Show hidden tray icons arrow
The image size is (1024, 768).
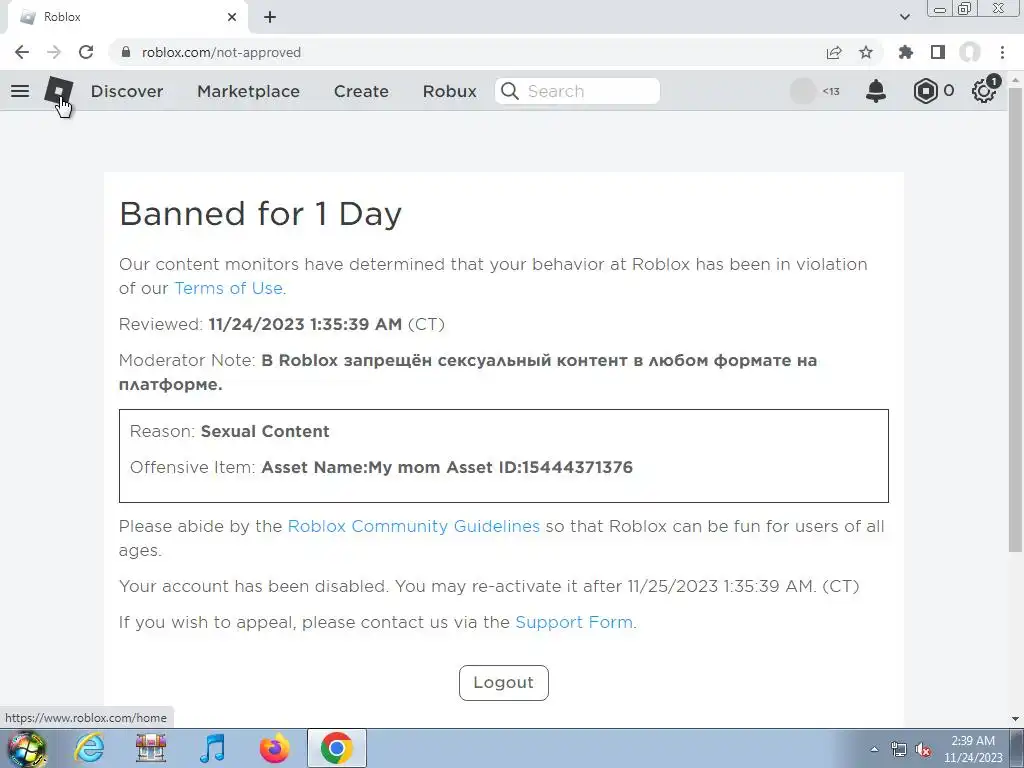tap(874, 749)
